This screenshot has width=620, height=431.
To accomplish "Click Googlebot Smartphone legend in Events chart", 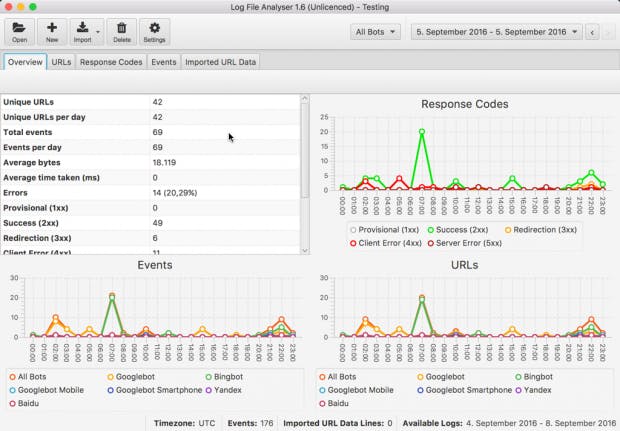I will tap(155, 390).
